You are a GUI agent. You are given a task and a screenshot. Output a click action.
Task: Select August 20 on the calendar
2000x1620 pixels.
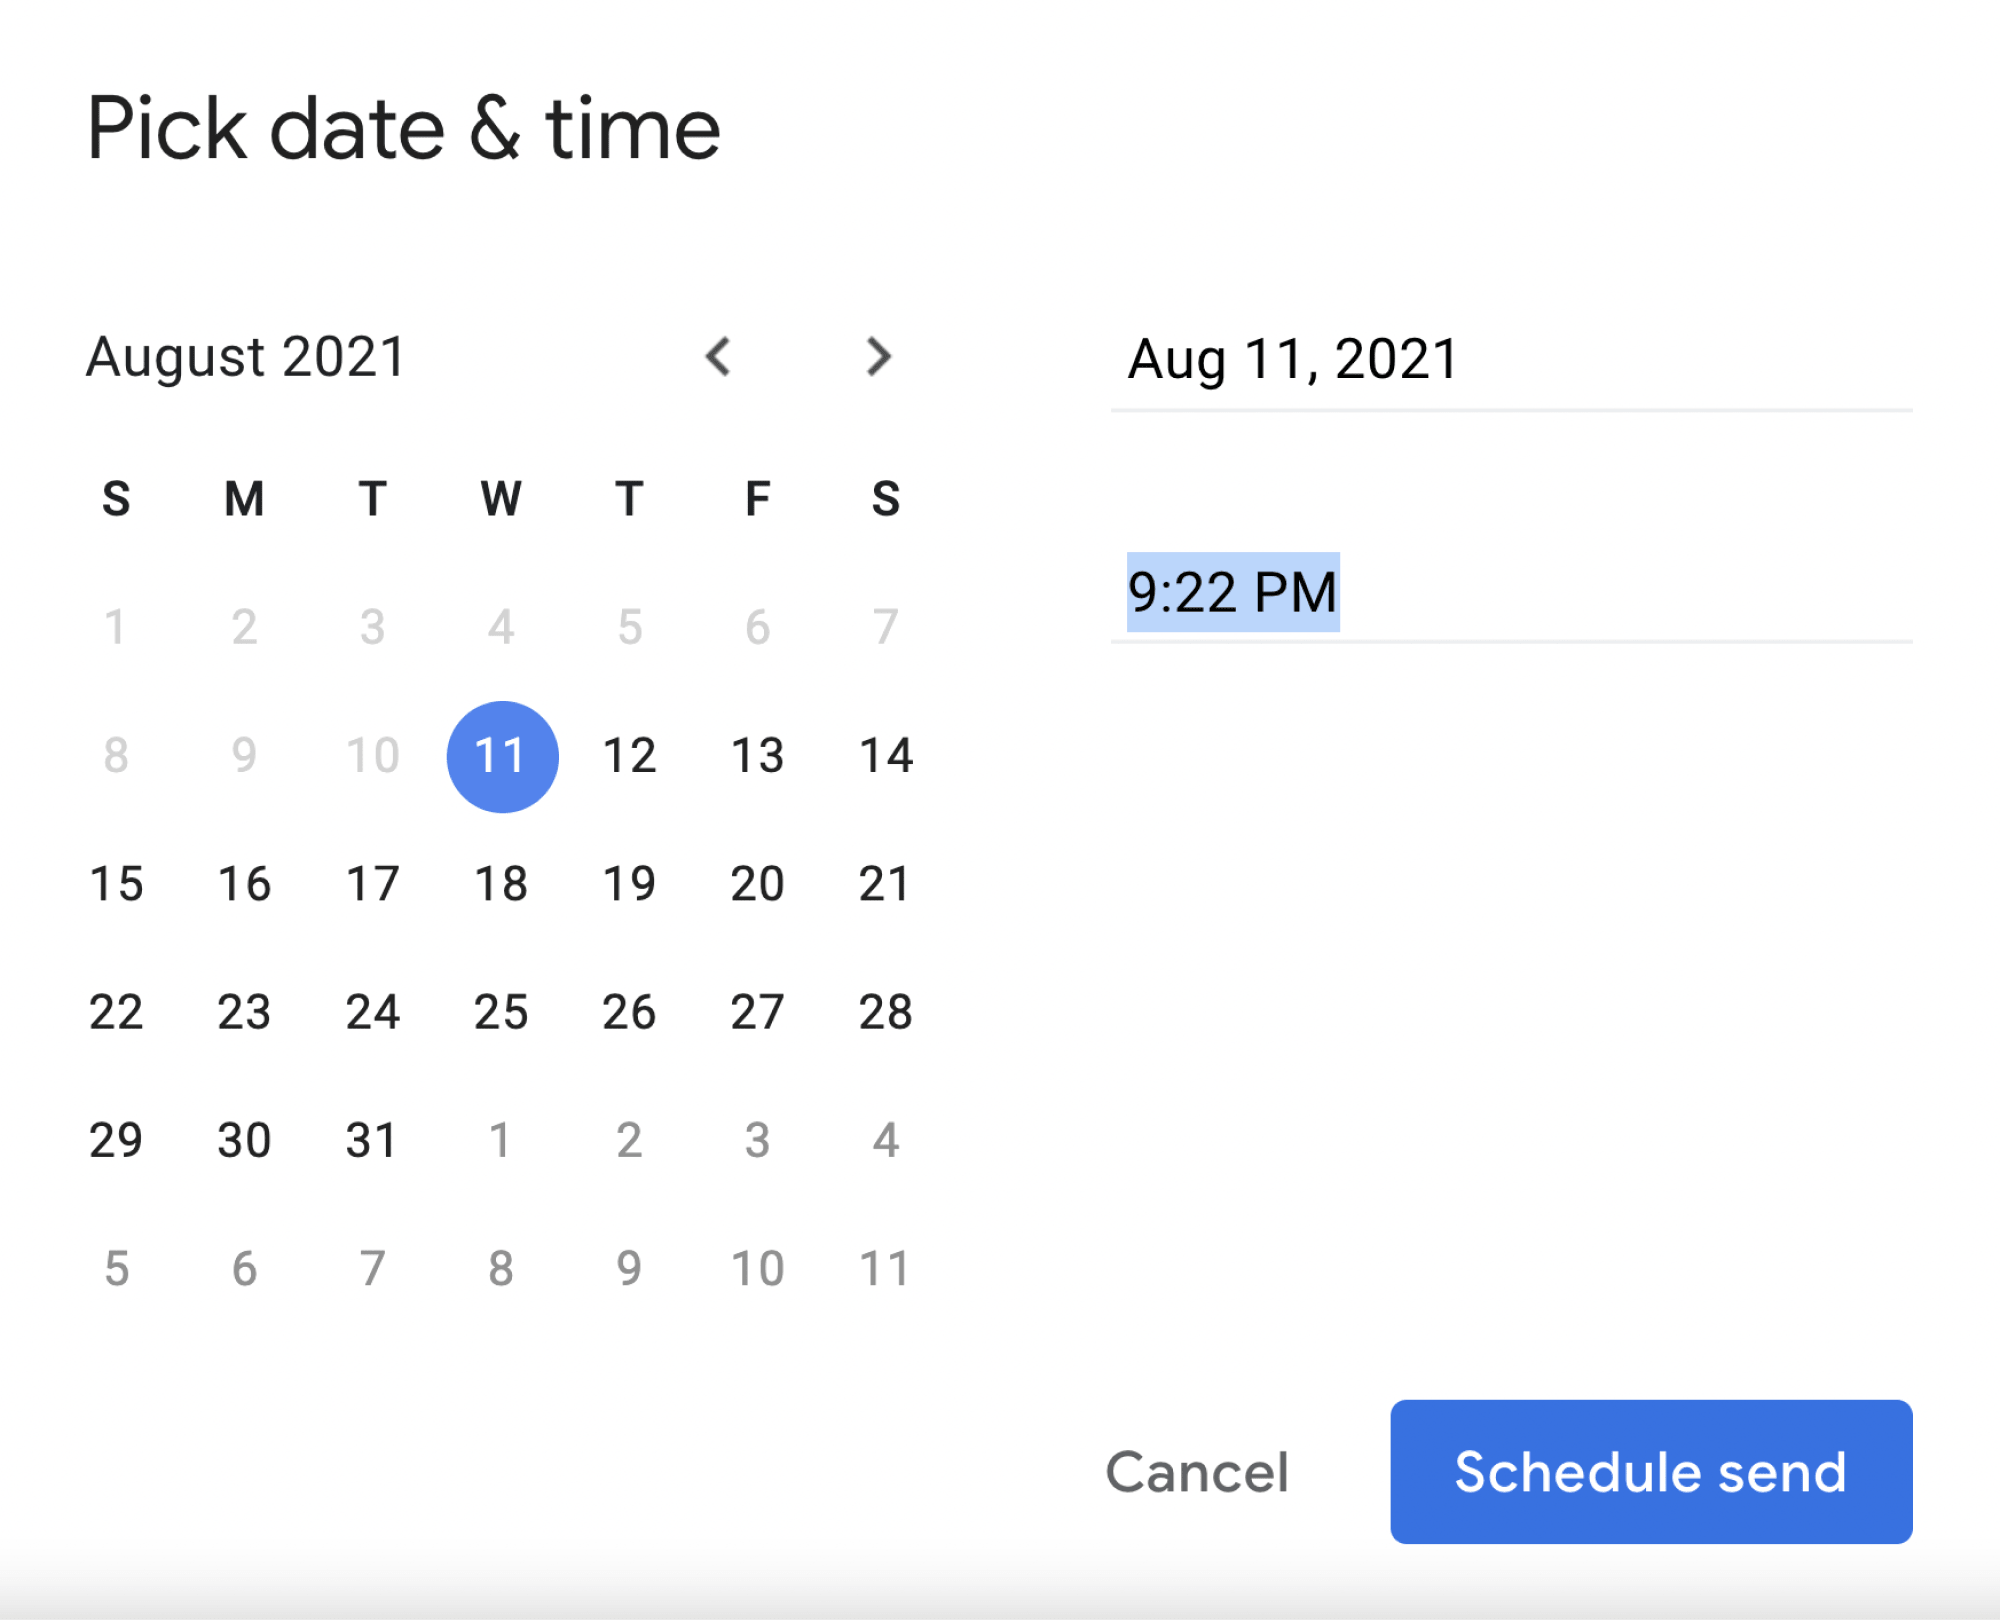click(757, 883)
